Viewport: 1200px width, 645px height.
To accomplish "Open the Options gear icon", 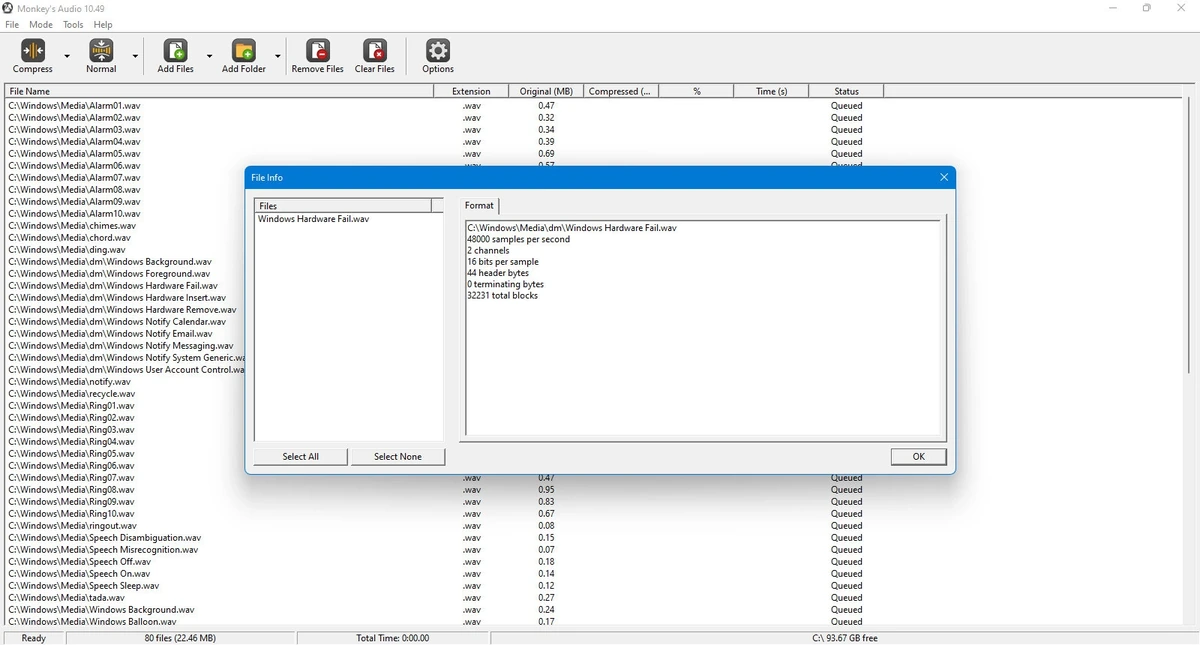I will click(x=437, y=50).
